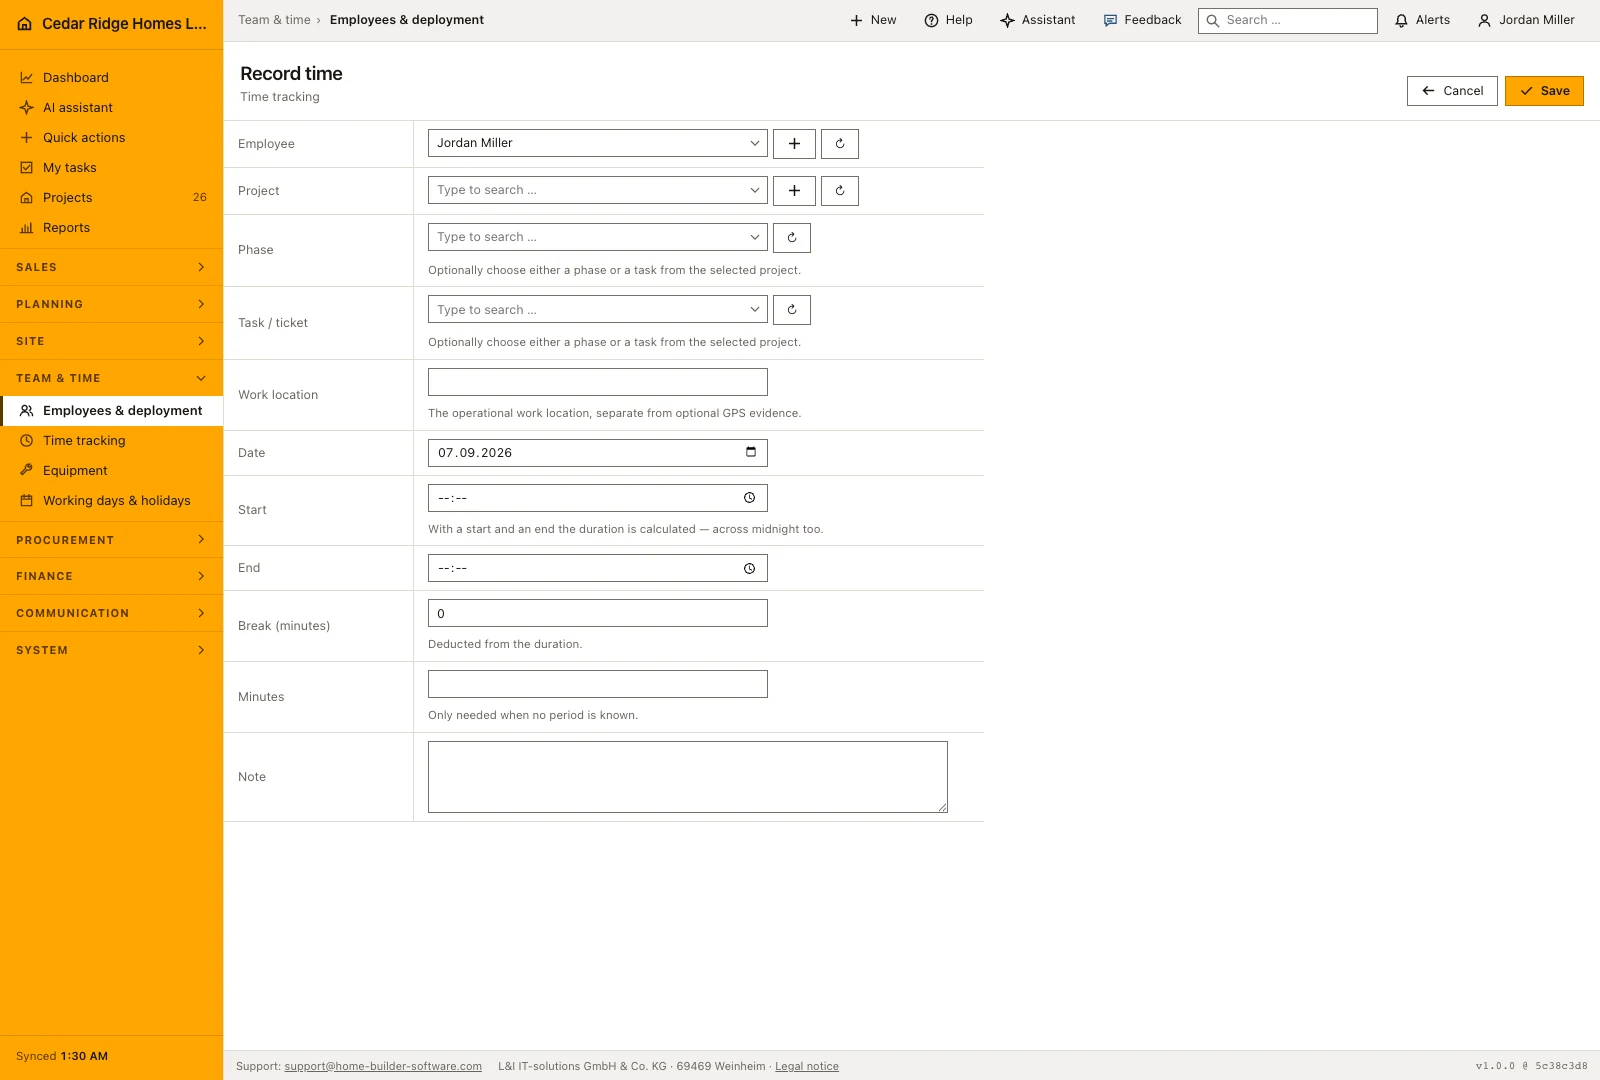Collapse the TEAM & TIME section

pos(112,378)
